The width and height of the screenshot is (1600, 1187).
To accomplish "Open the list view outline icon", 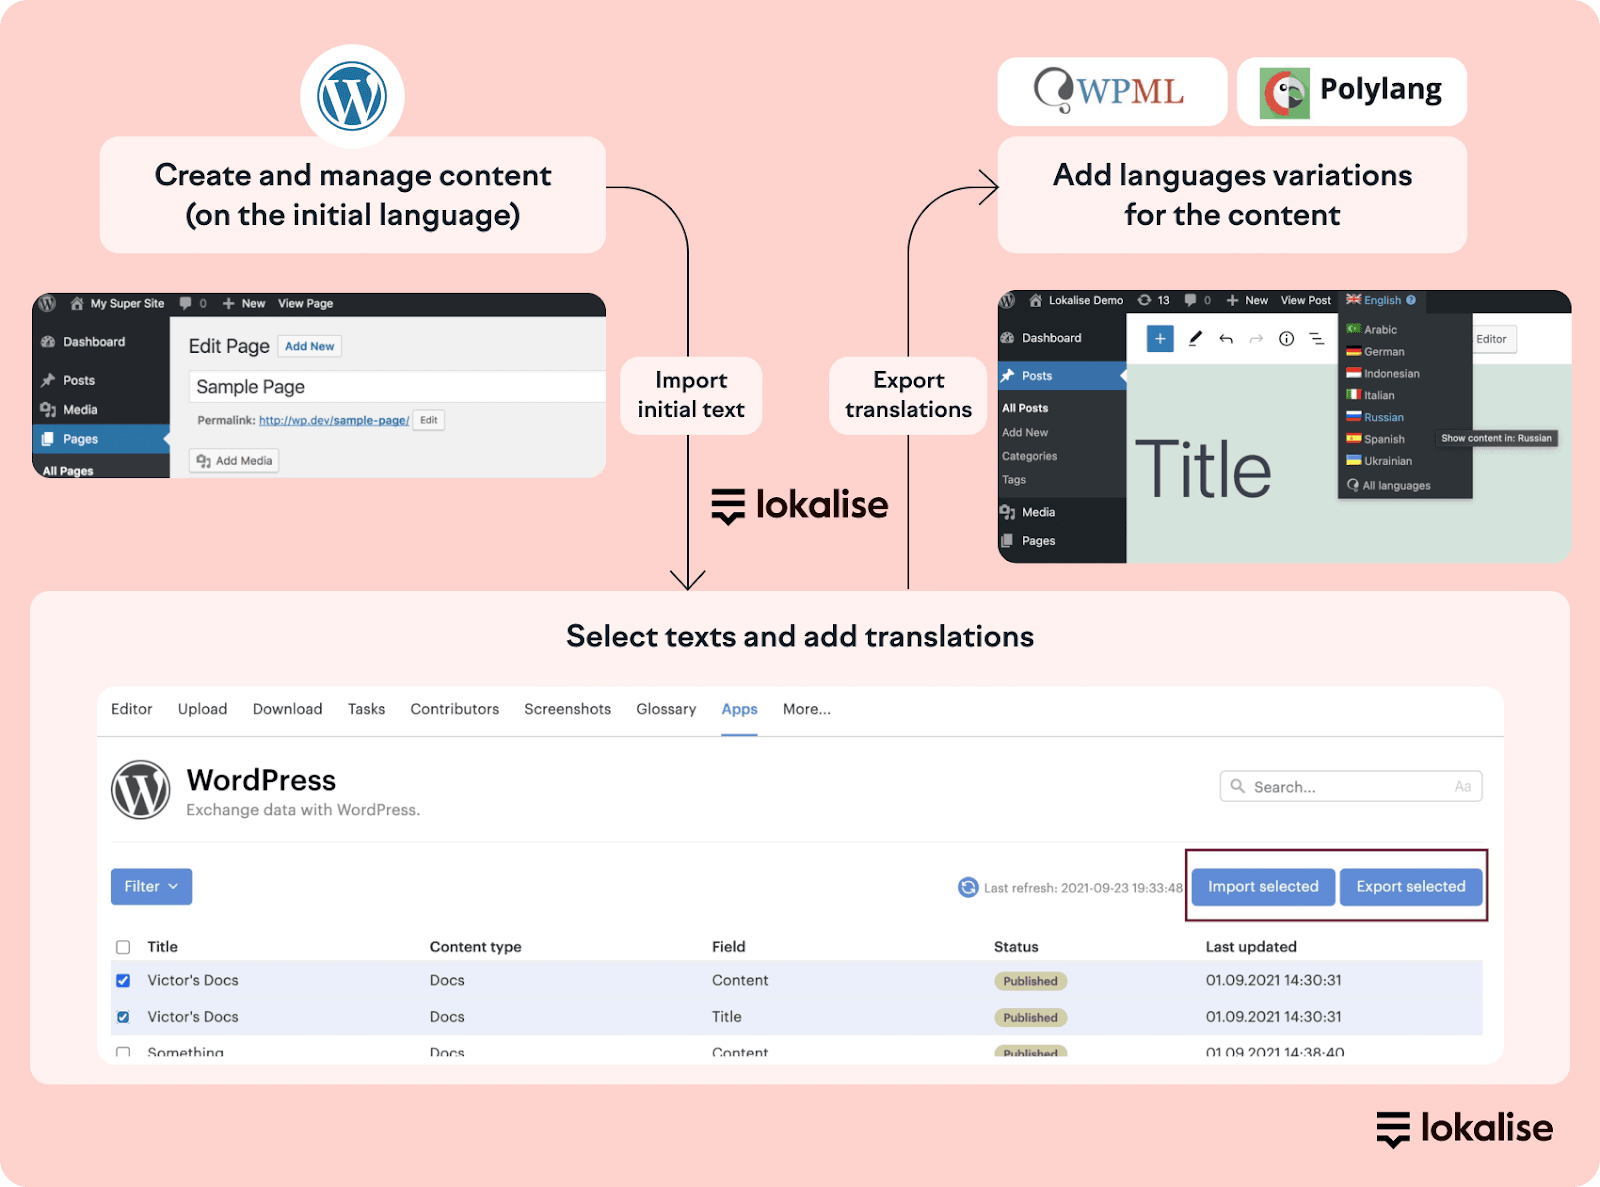I will (x=1317, y=339).
